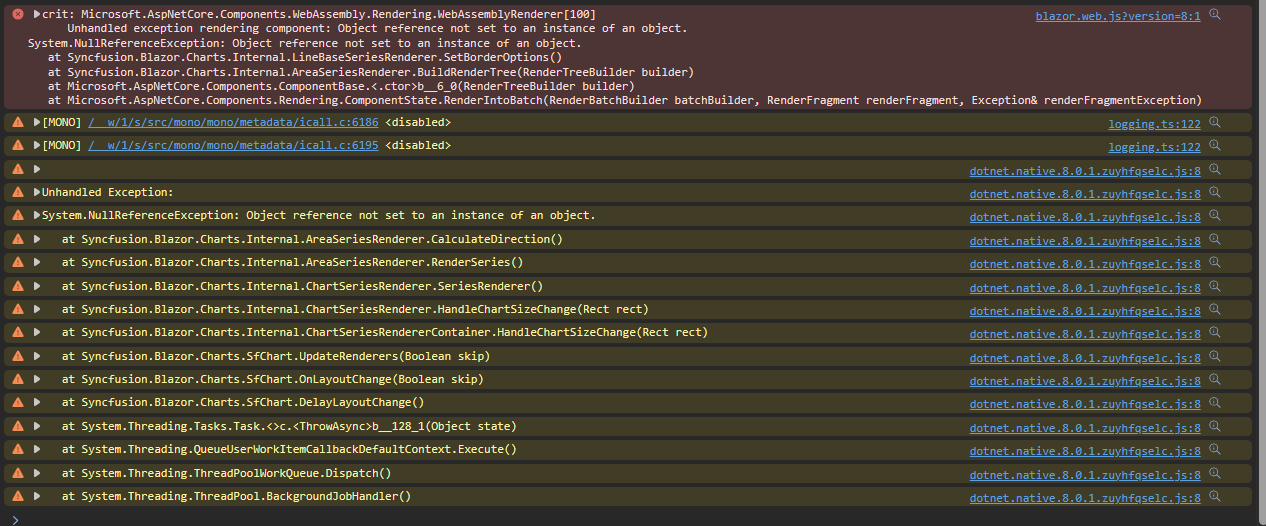Expand the crit WebAssemblyRenderer error message
The width and height of the screenshot is (1266, 526).
pos(37,15)
